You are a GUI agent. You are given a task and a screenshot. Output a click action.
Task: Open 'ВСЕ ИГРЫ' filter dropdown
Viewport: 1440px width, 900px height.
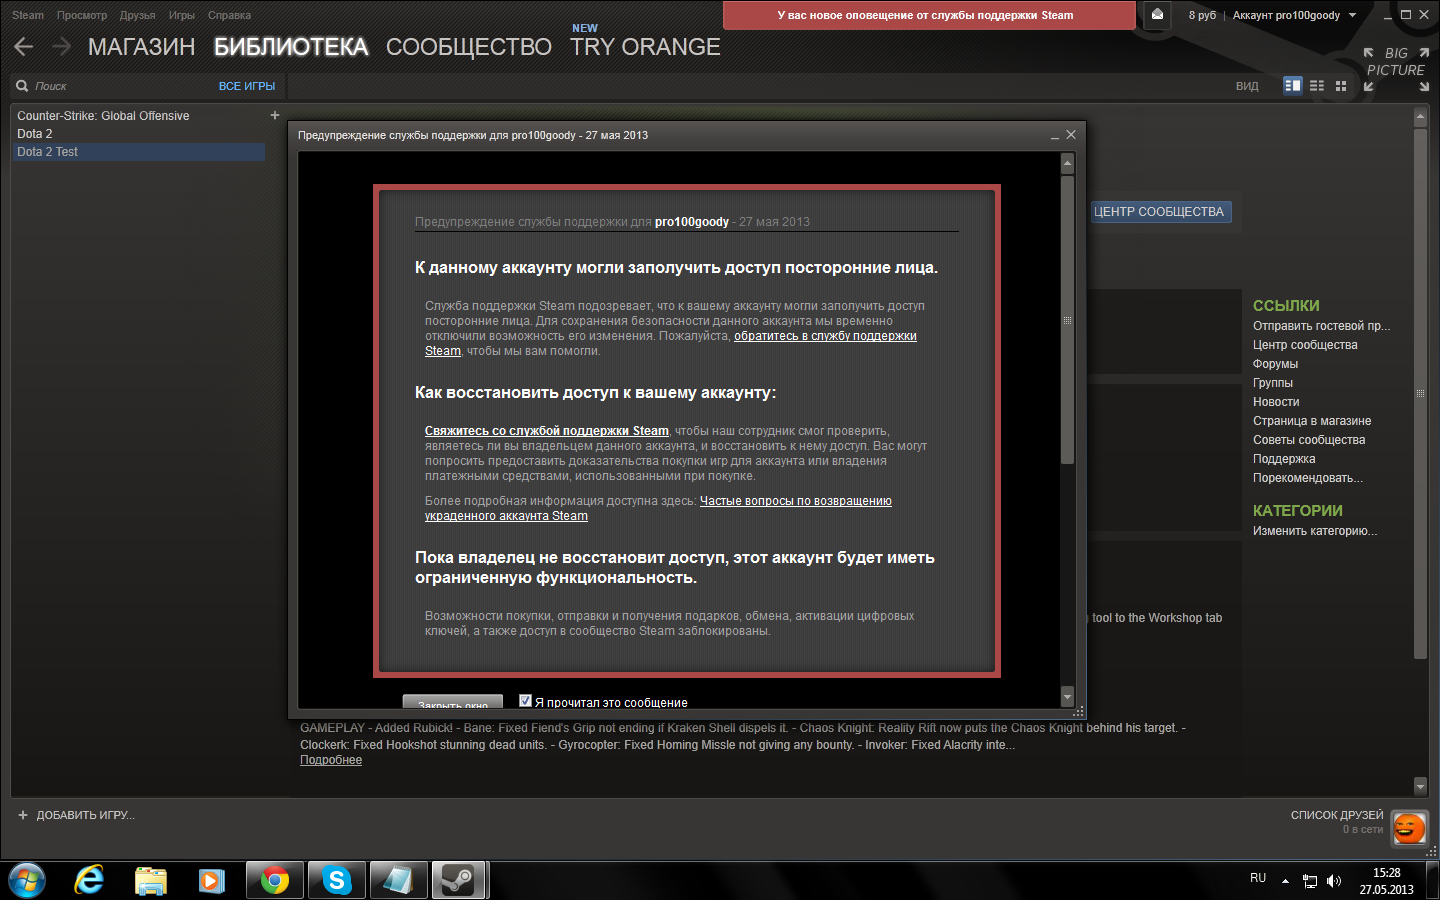pyautogui.click(x=247, y=86)
